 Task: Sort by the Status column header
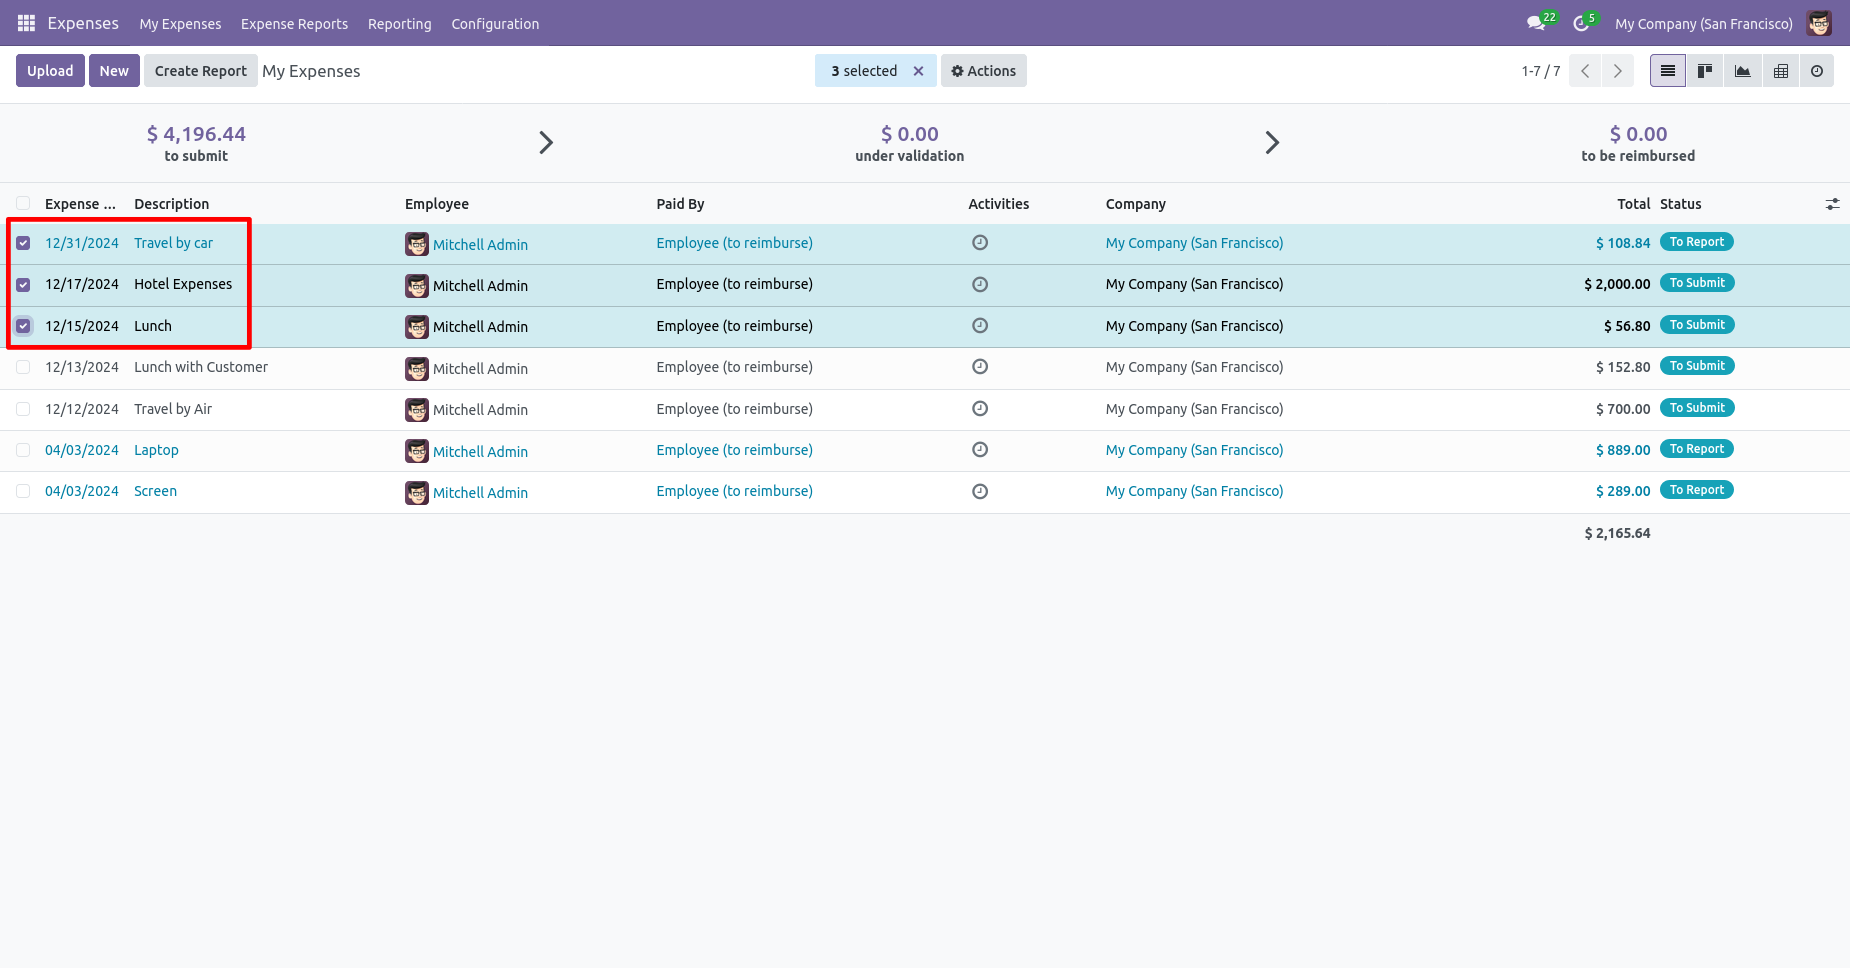click(1680, 204)
